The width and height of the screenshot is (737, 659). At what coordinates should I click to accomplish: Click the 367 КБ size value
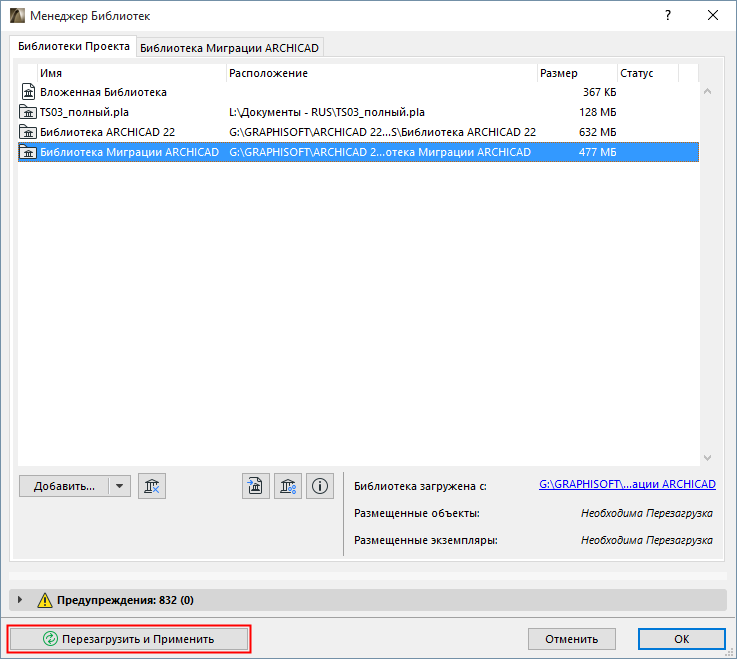click(x=599, y=92)
